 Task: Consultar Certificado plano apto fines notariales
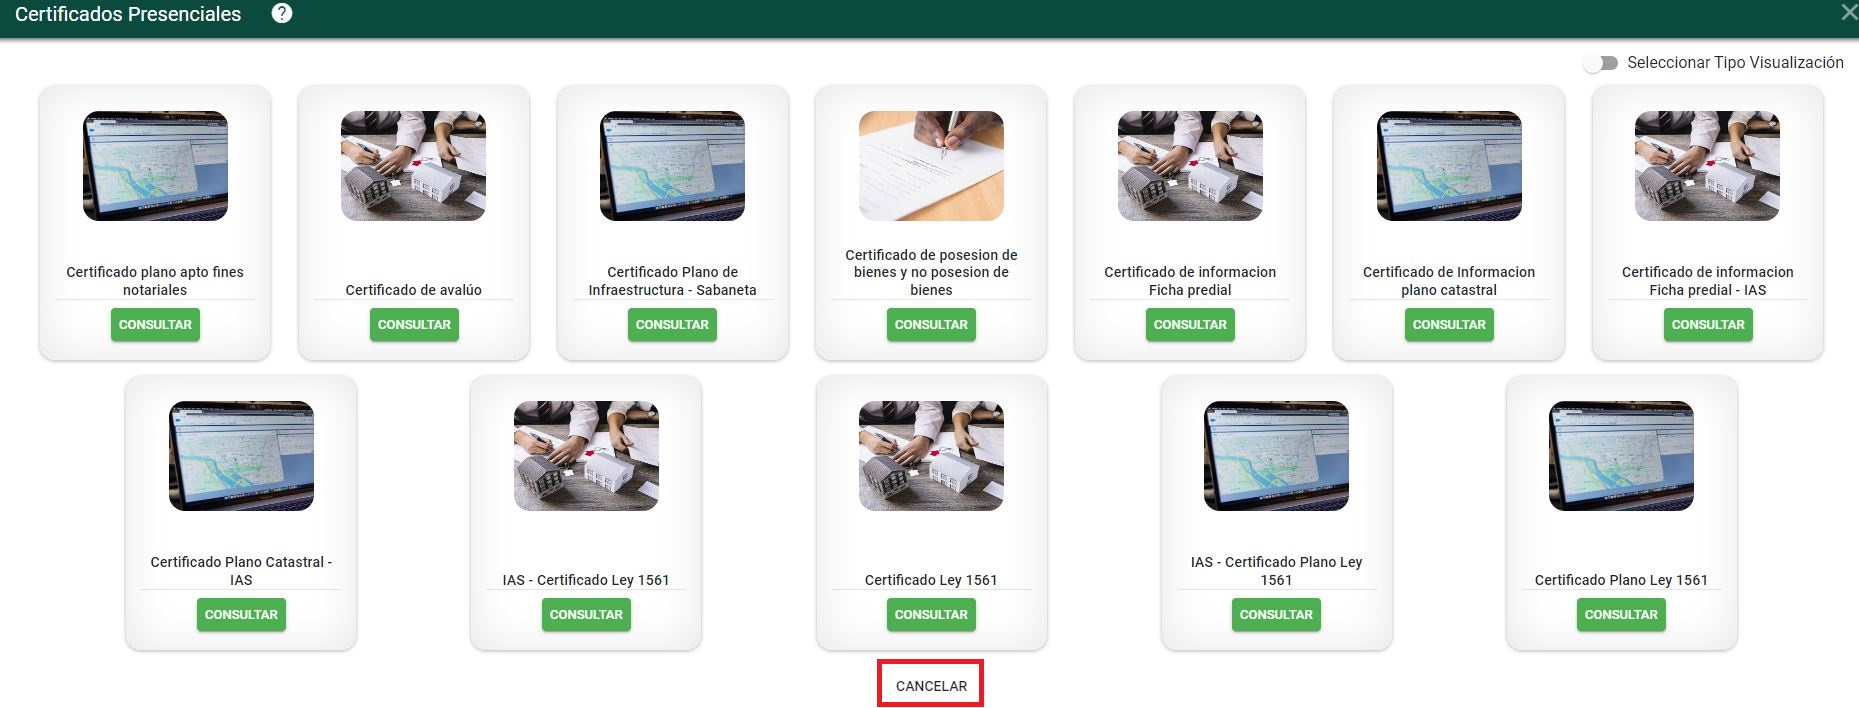click(155, 324)
